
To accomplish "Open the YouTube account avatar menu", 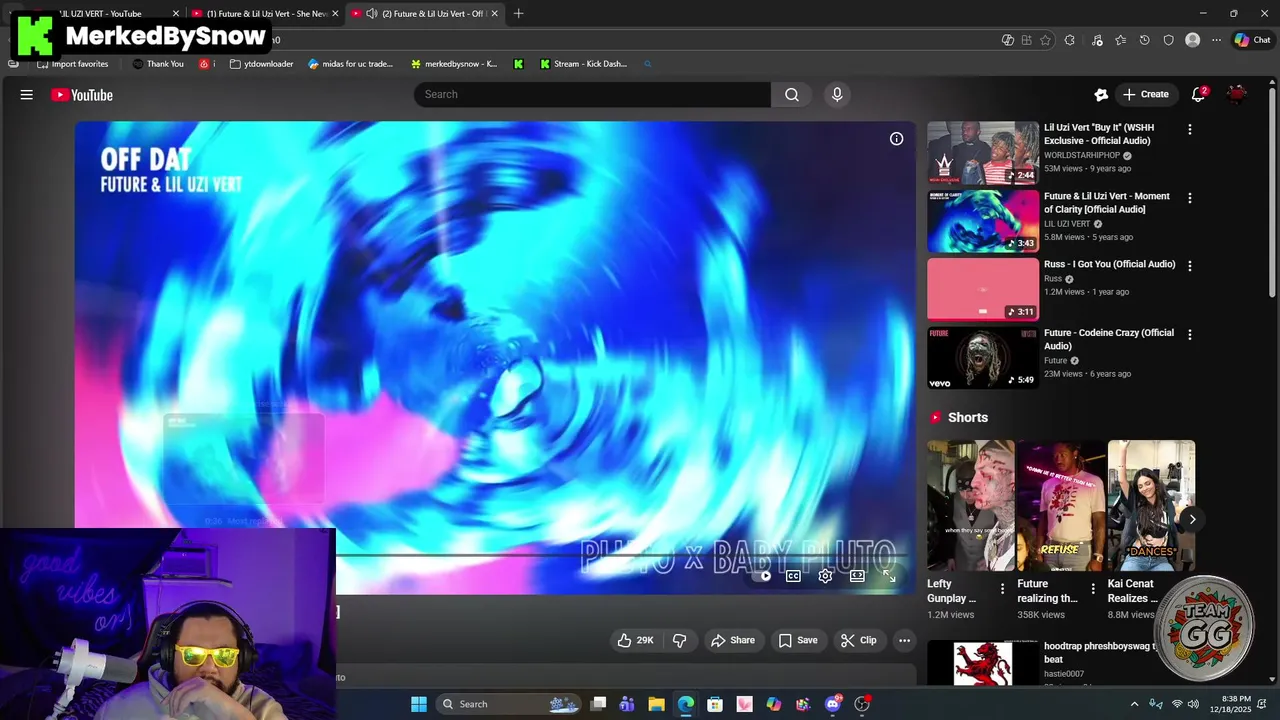I will click(1238, 95).
